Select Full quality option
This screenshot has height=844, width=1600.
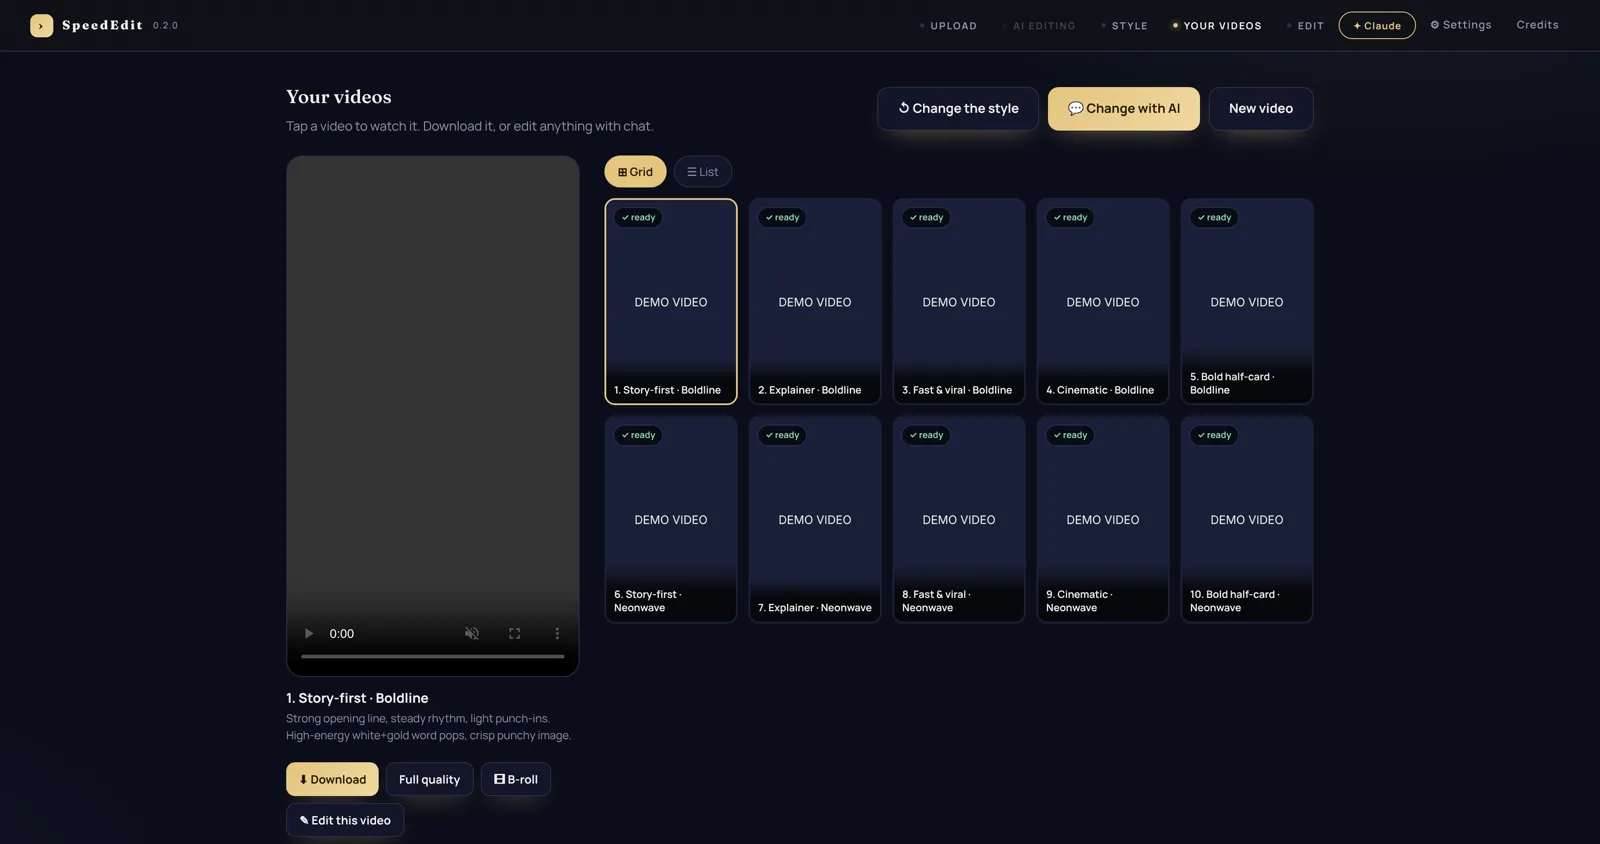coord(430,779)
